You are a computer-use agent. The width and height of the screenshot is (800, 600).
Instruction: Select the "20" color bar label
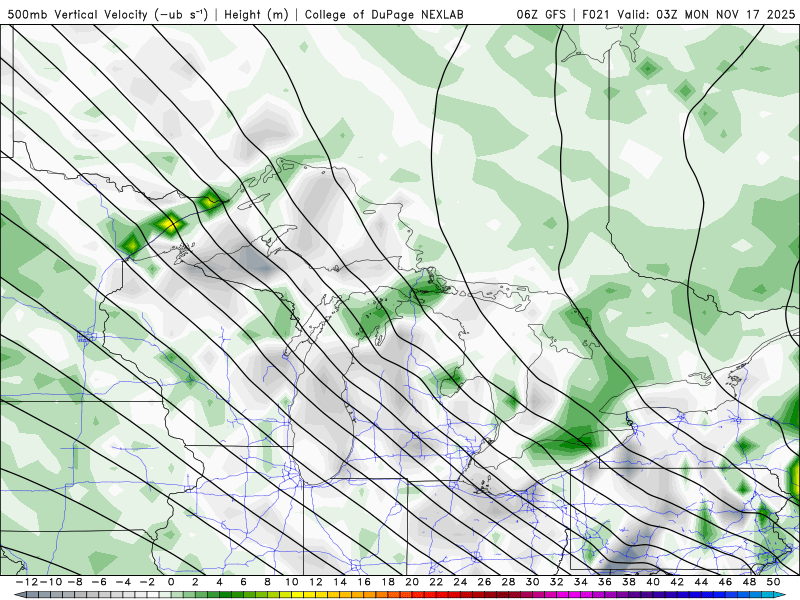[x=412, y=582]
